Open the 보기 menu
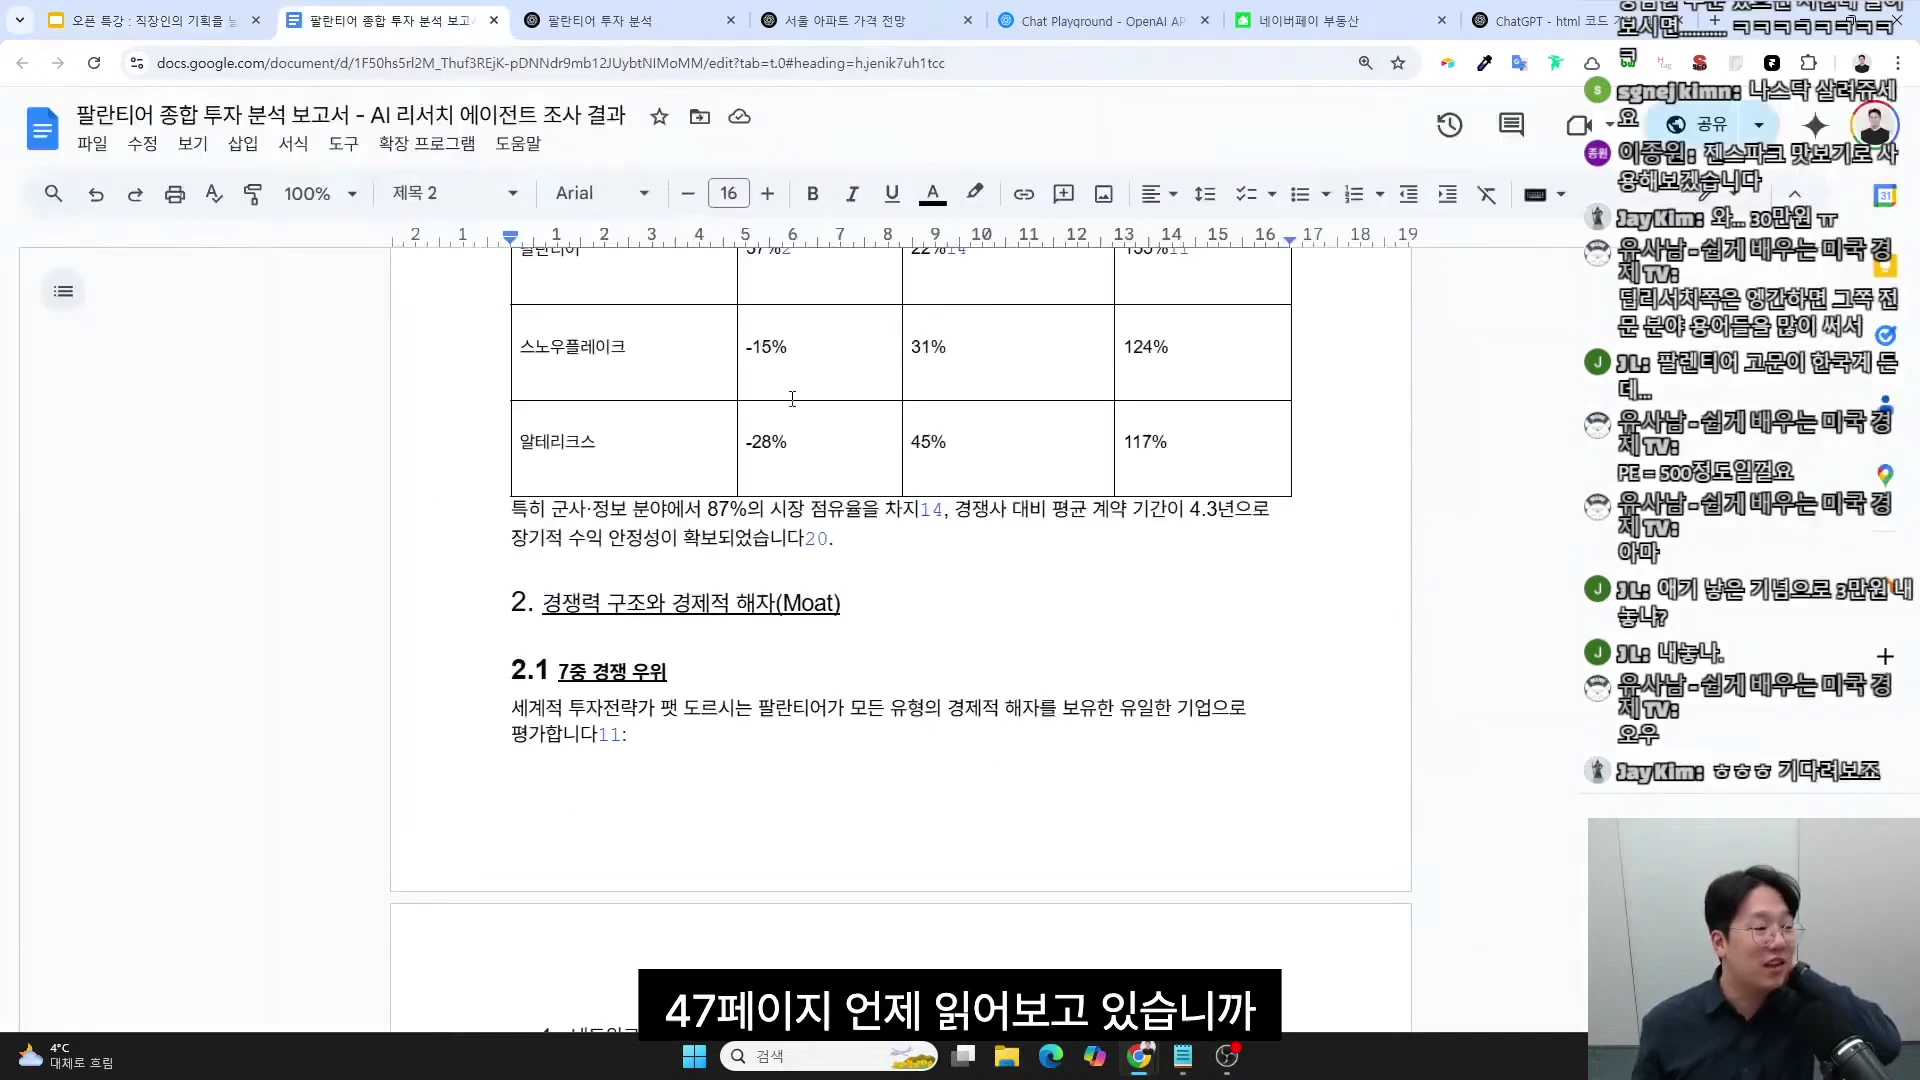1920x1080 pixels. coord(192,143)
